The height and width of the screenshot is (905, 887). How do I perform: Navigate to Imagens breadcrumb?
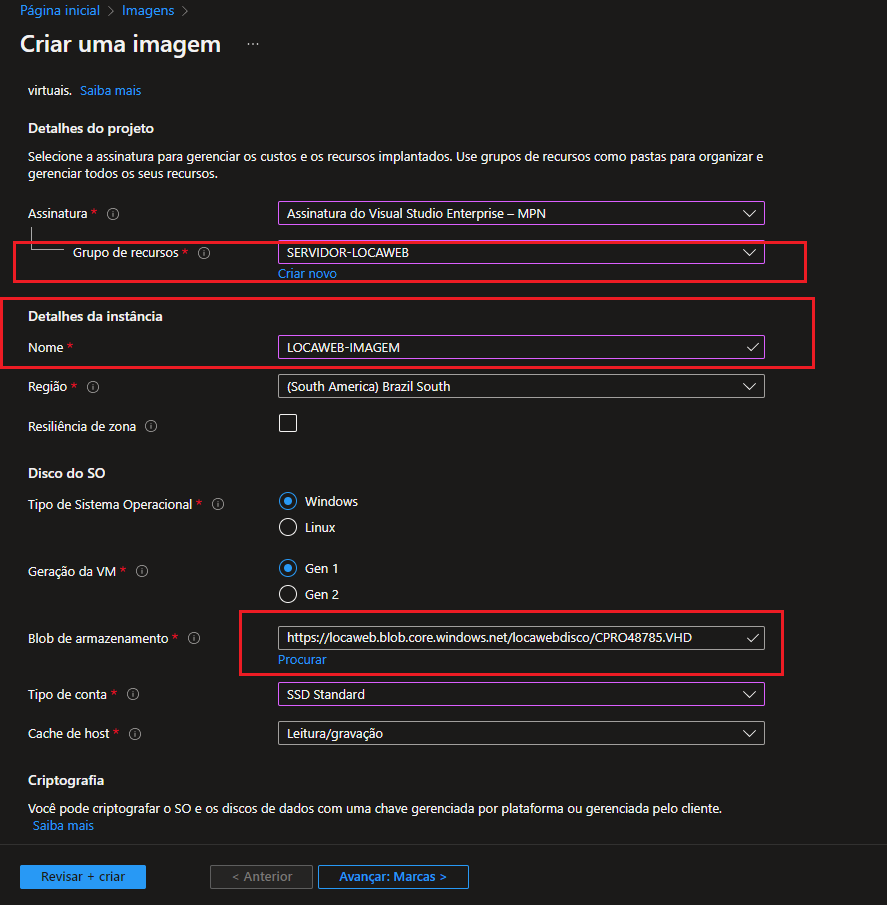click(x=147, y=11)
